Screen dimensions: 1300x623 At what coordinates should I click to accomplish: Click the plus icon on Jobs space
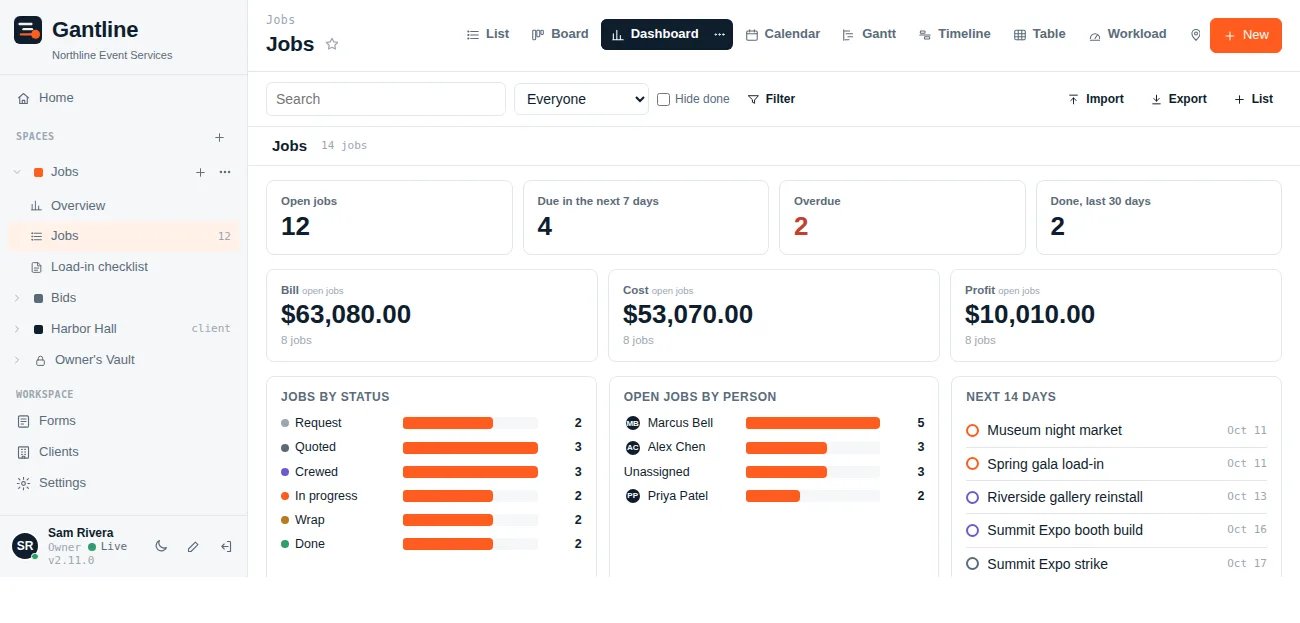point(200,172)
